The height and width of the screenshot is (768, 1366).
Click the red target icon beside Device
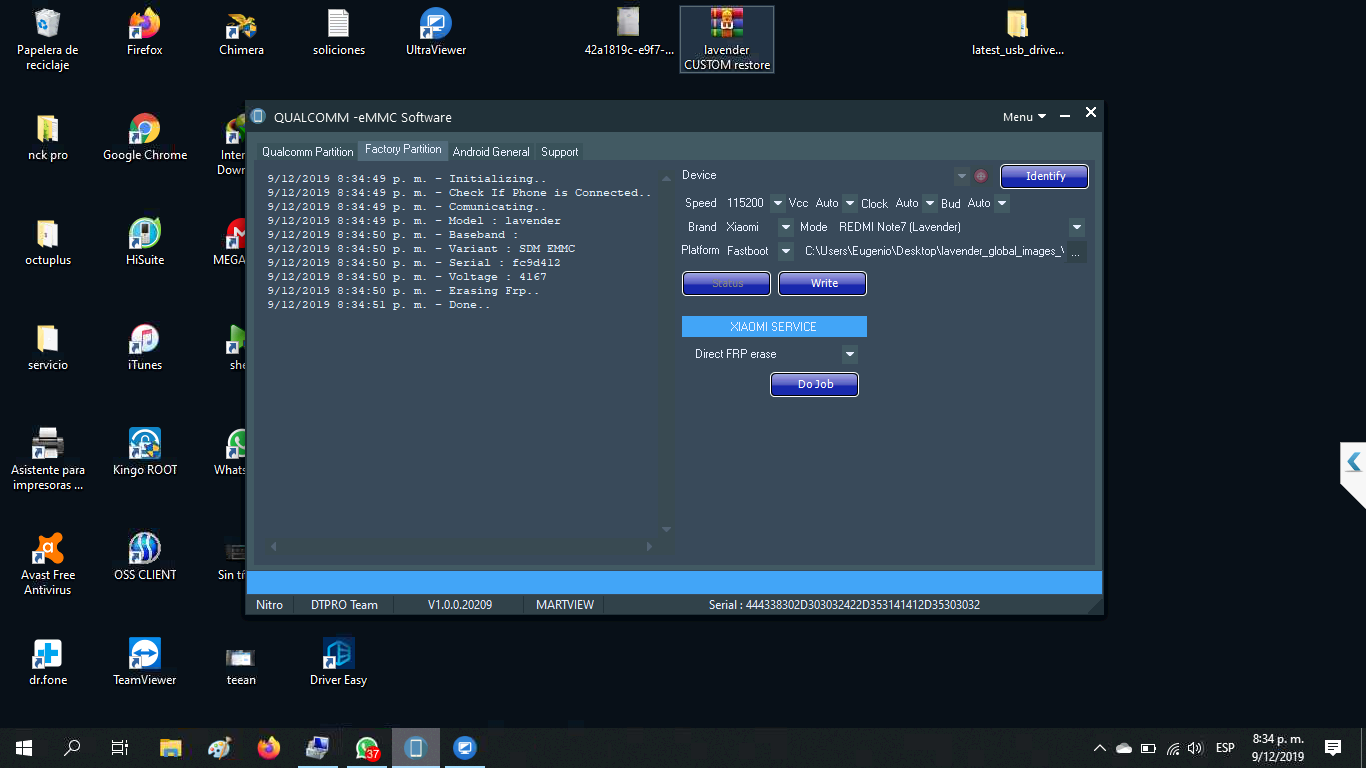tap(981, 176)
